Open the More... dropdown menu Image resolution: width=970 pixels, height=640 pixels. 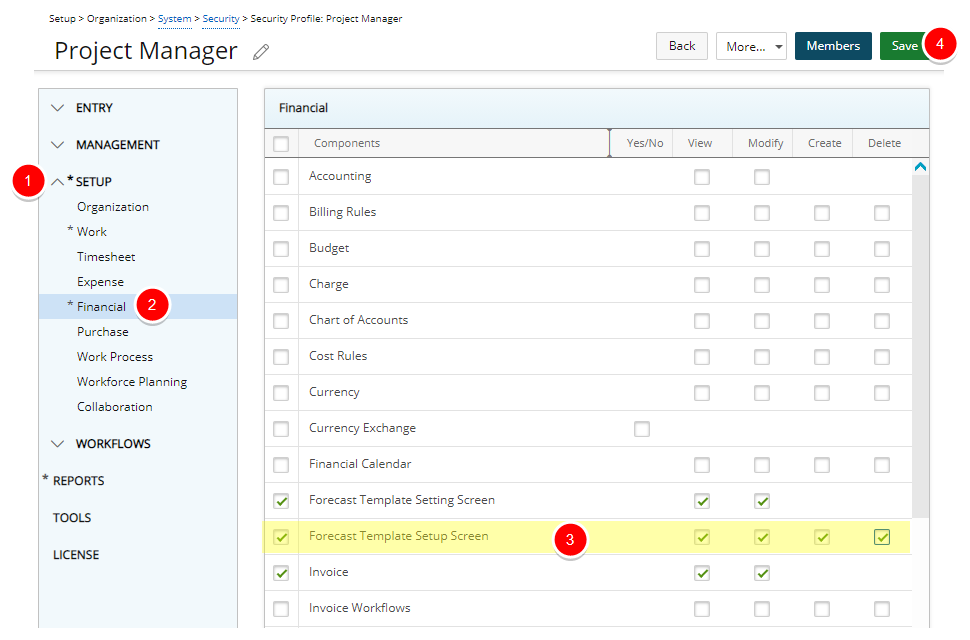pos(751,46)
